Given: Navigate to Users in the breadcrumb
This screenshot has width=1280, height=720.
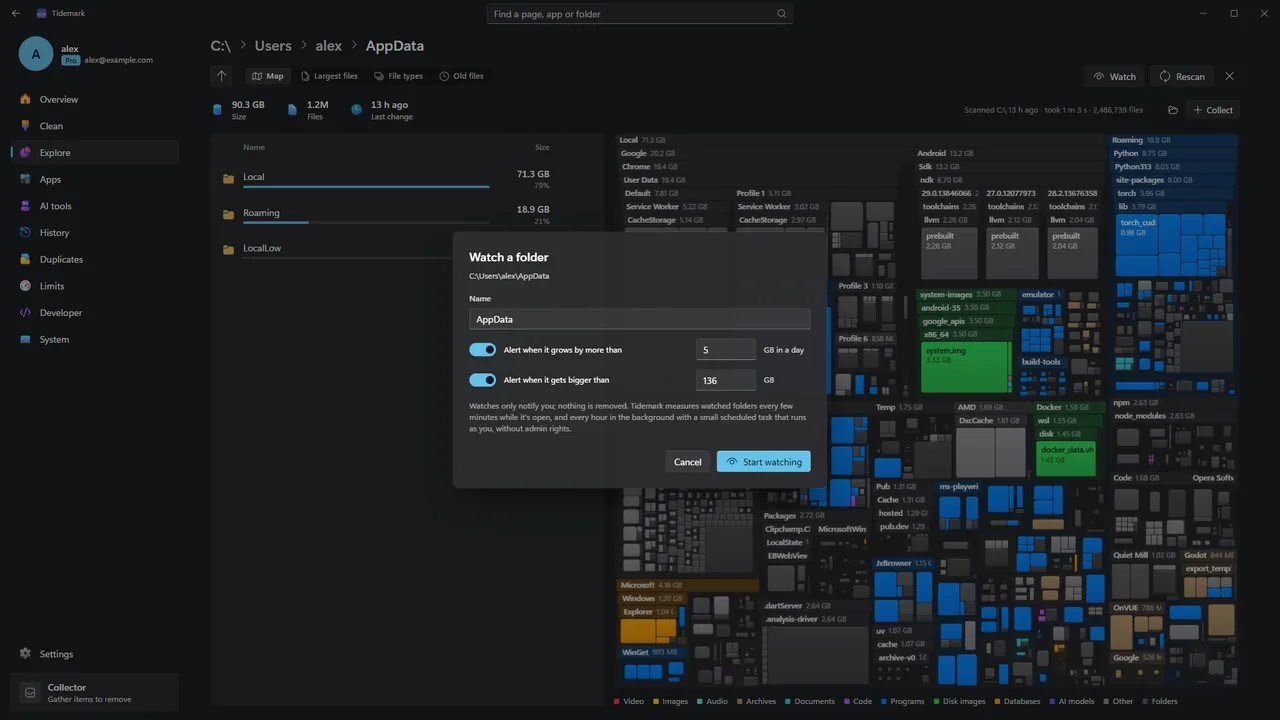Looking at the screenshot, I should coord(273,46).
